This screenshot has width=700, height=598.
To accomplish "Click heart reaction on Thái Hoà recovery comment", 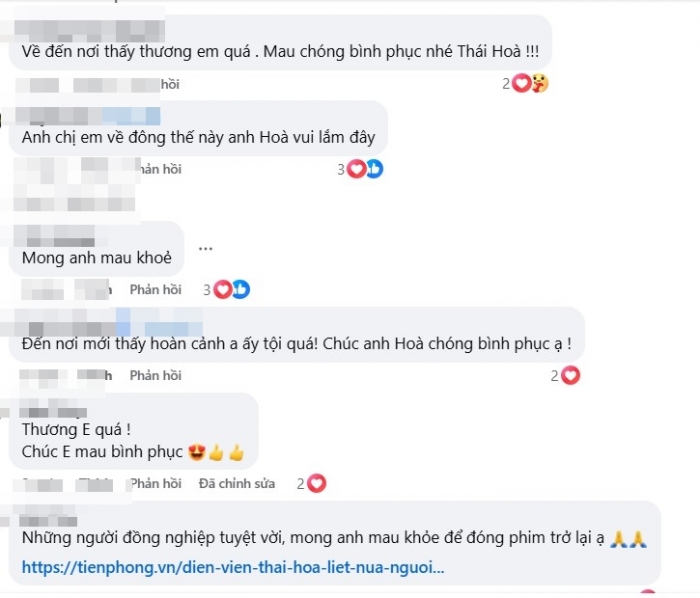I will coord(521,83).
